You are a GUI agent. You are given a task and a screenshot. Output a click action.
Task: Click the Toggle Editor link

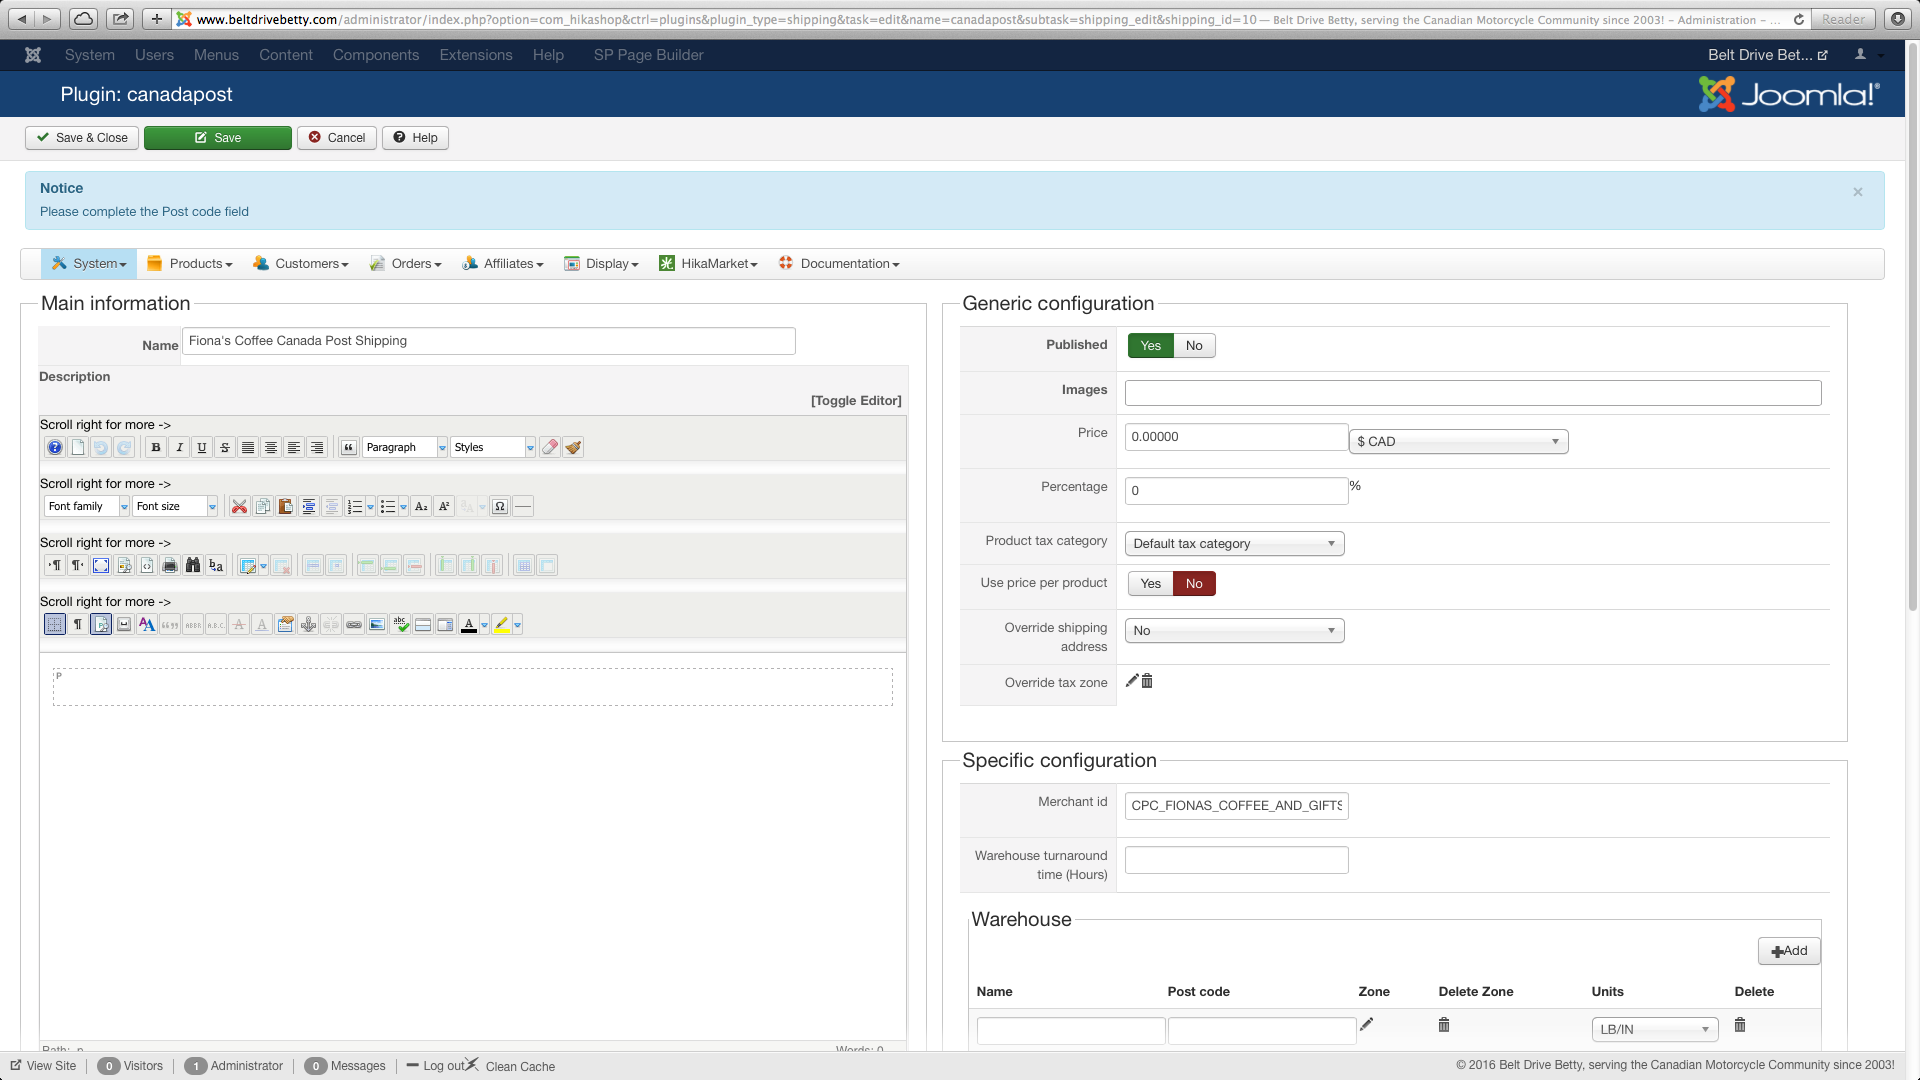[x=856, y=400]
